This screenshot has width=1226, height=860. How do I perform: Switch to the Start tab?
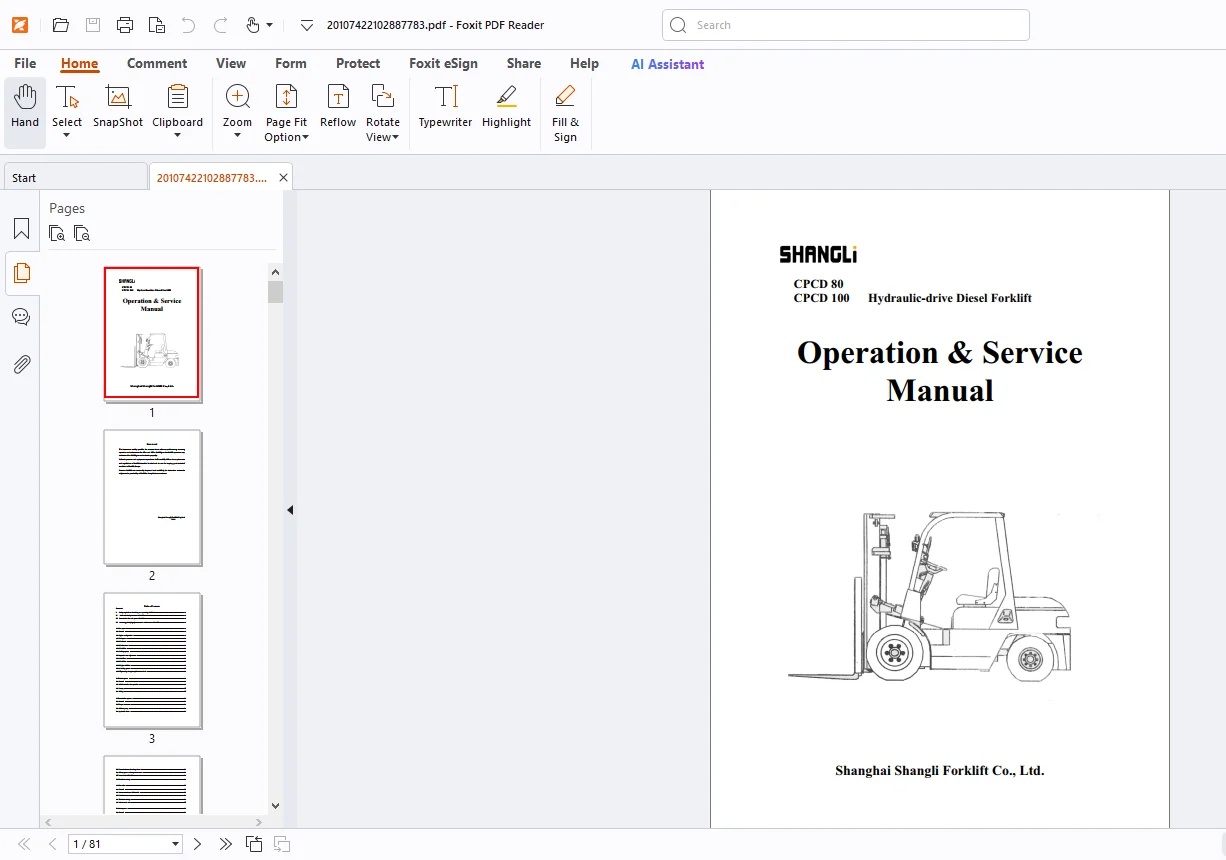[75, 177]
